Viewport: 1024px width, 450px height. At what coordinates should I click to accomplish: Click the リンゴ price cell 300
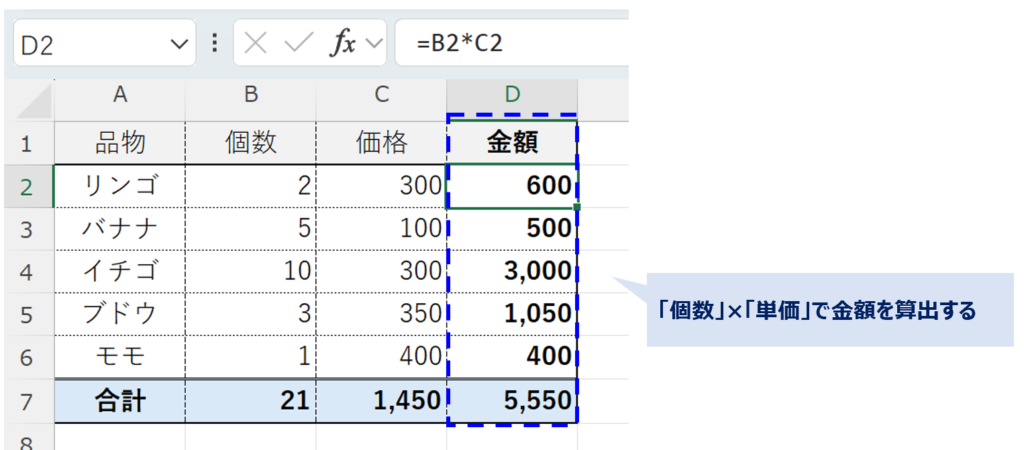tap(381, 186)
